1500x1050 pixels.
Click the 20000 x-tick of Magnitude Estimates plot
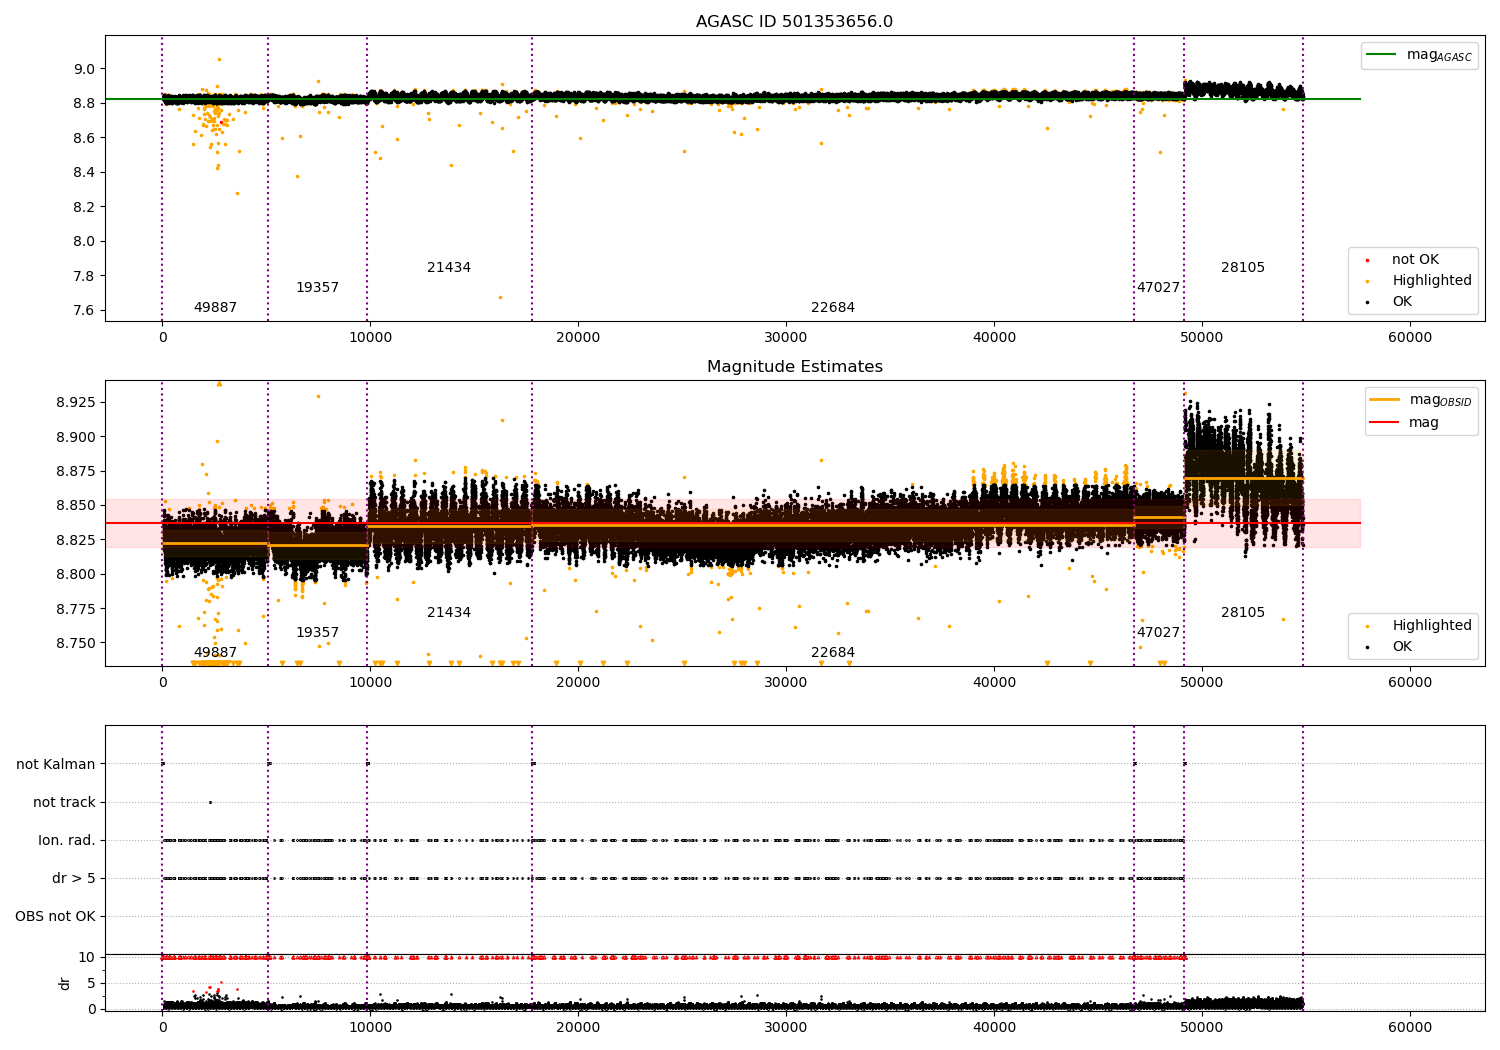coord(578,682)
